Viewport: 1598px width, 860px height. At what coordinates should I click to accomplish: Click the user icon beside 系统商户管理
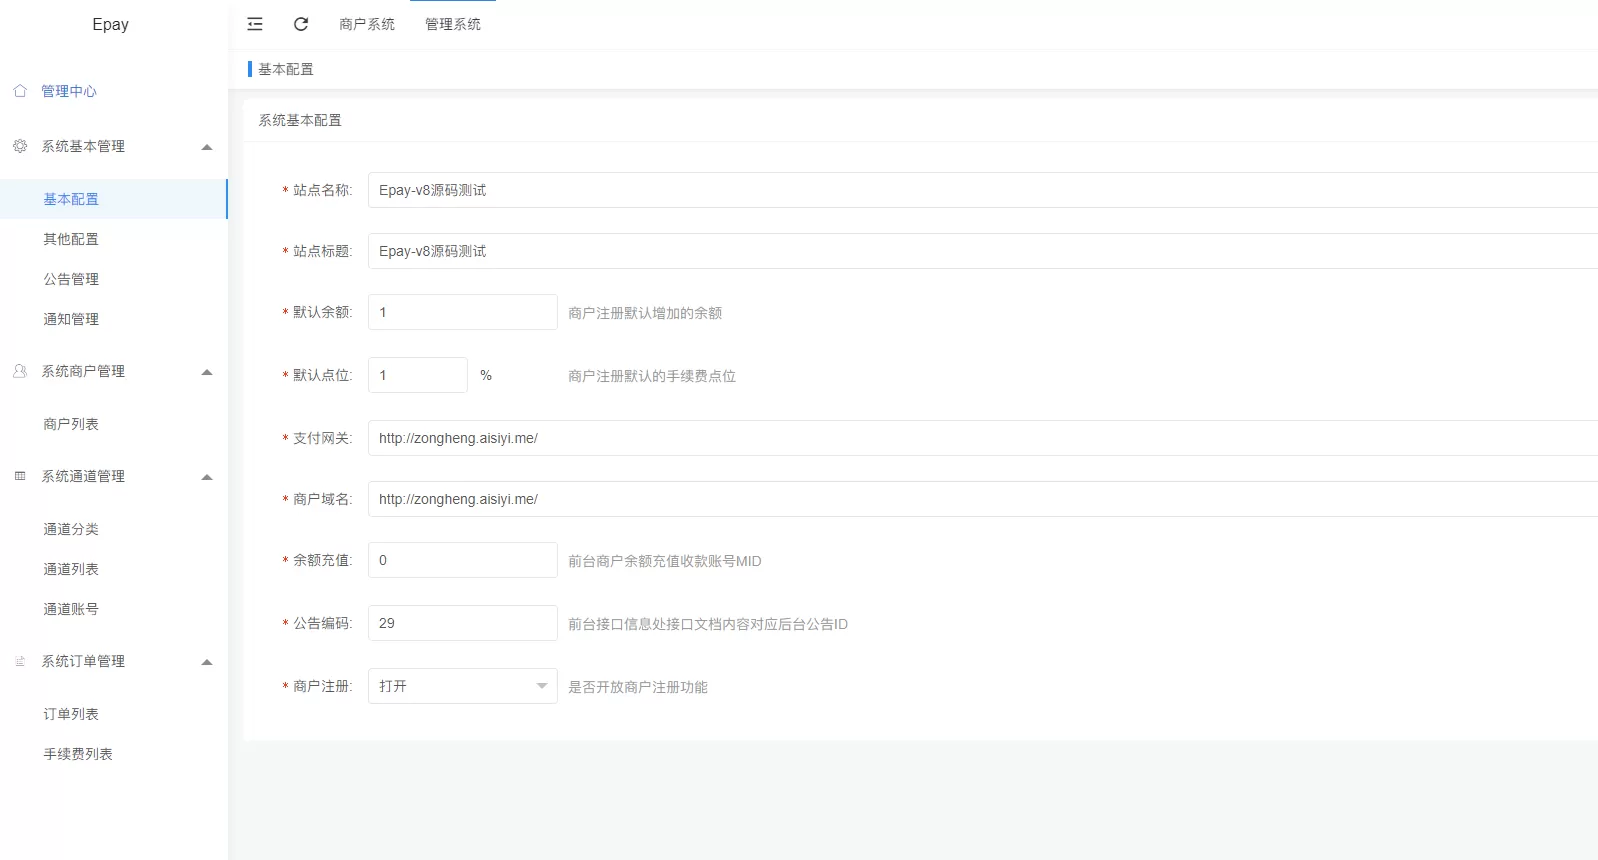20,371
